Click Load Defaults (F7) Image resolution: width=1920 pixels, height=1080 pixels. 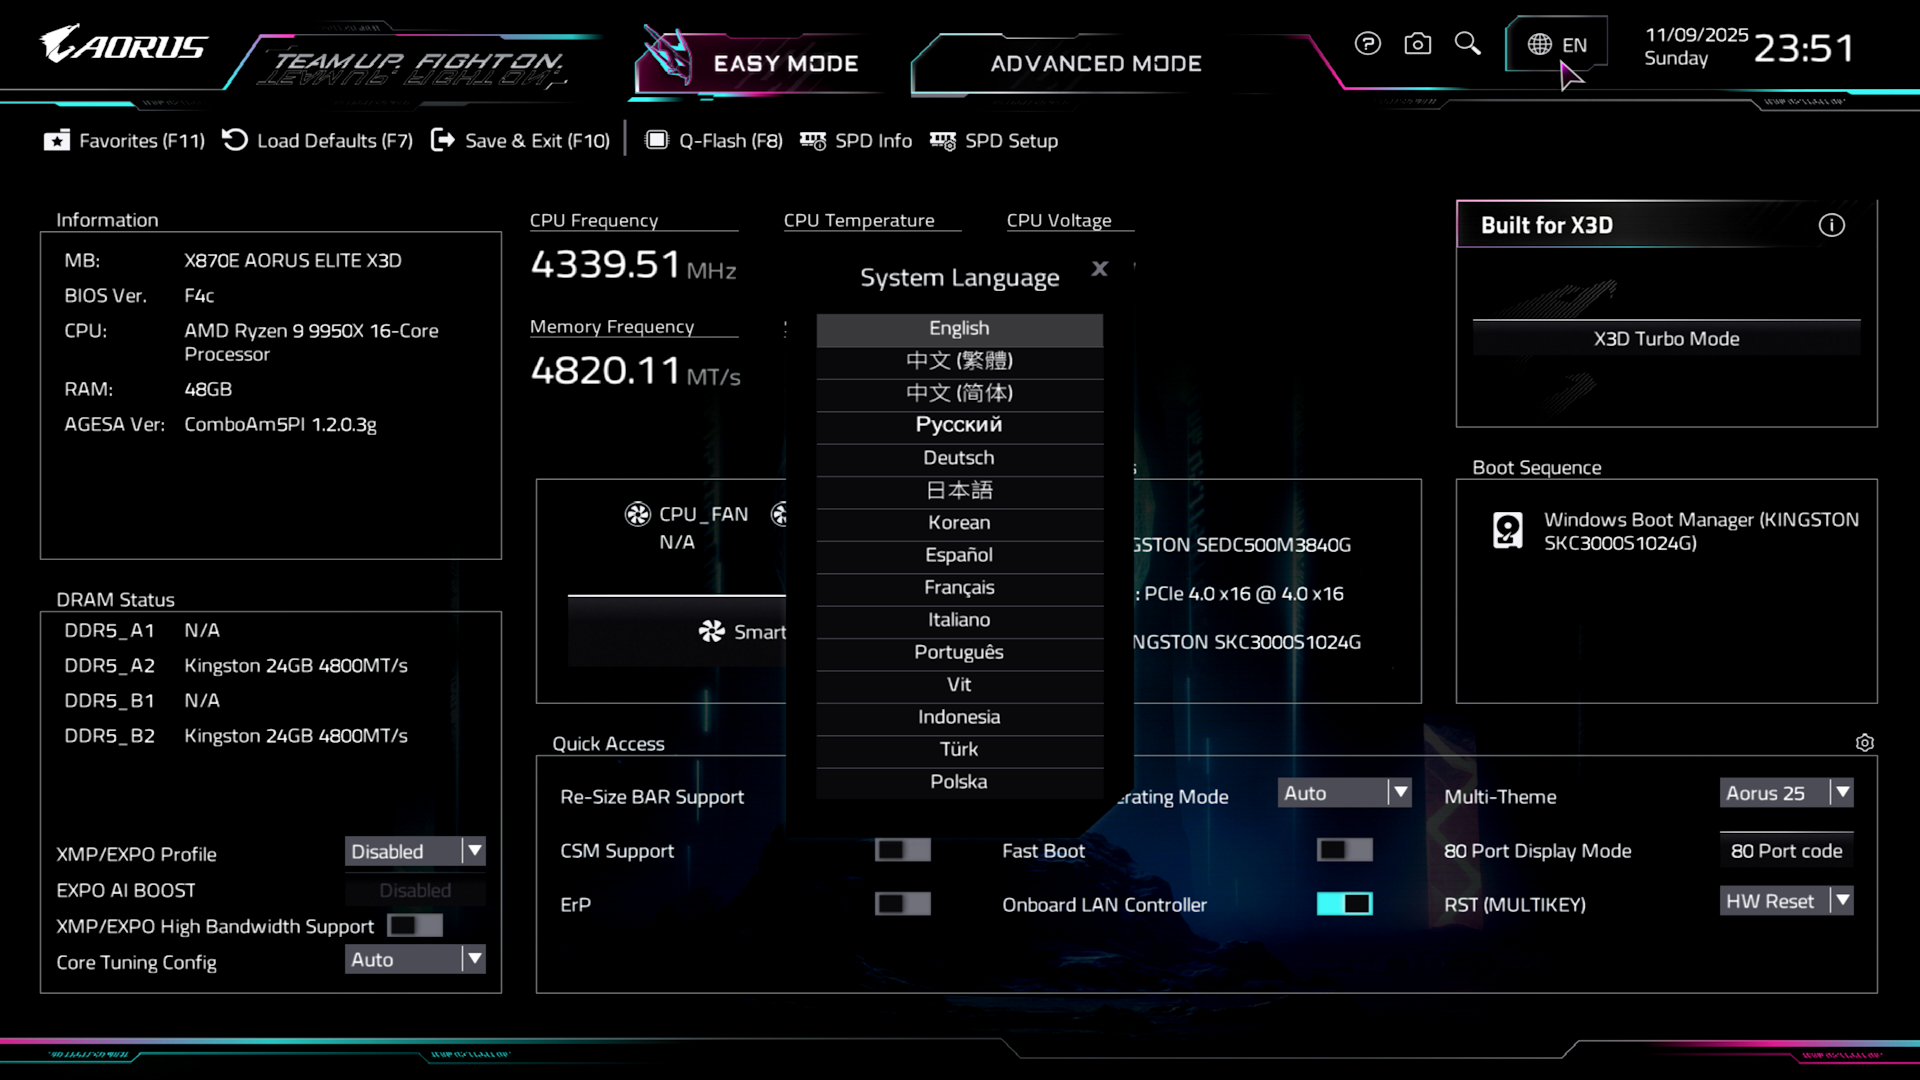click(x=317, y=141)
